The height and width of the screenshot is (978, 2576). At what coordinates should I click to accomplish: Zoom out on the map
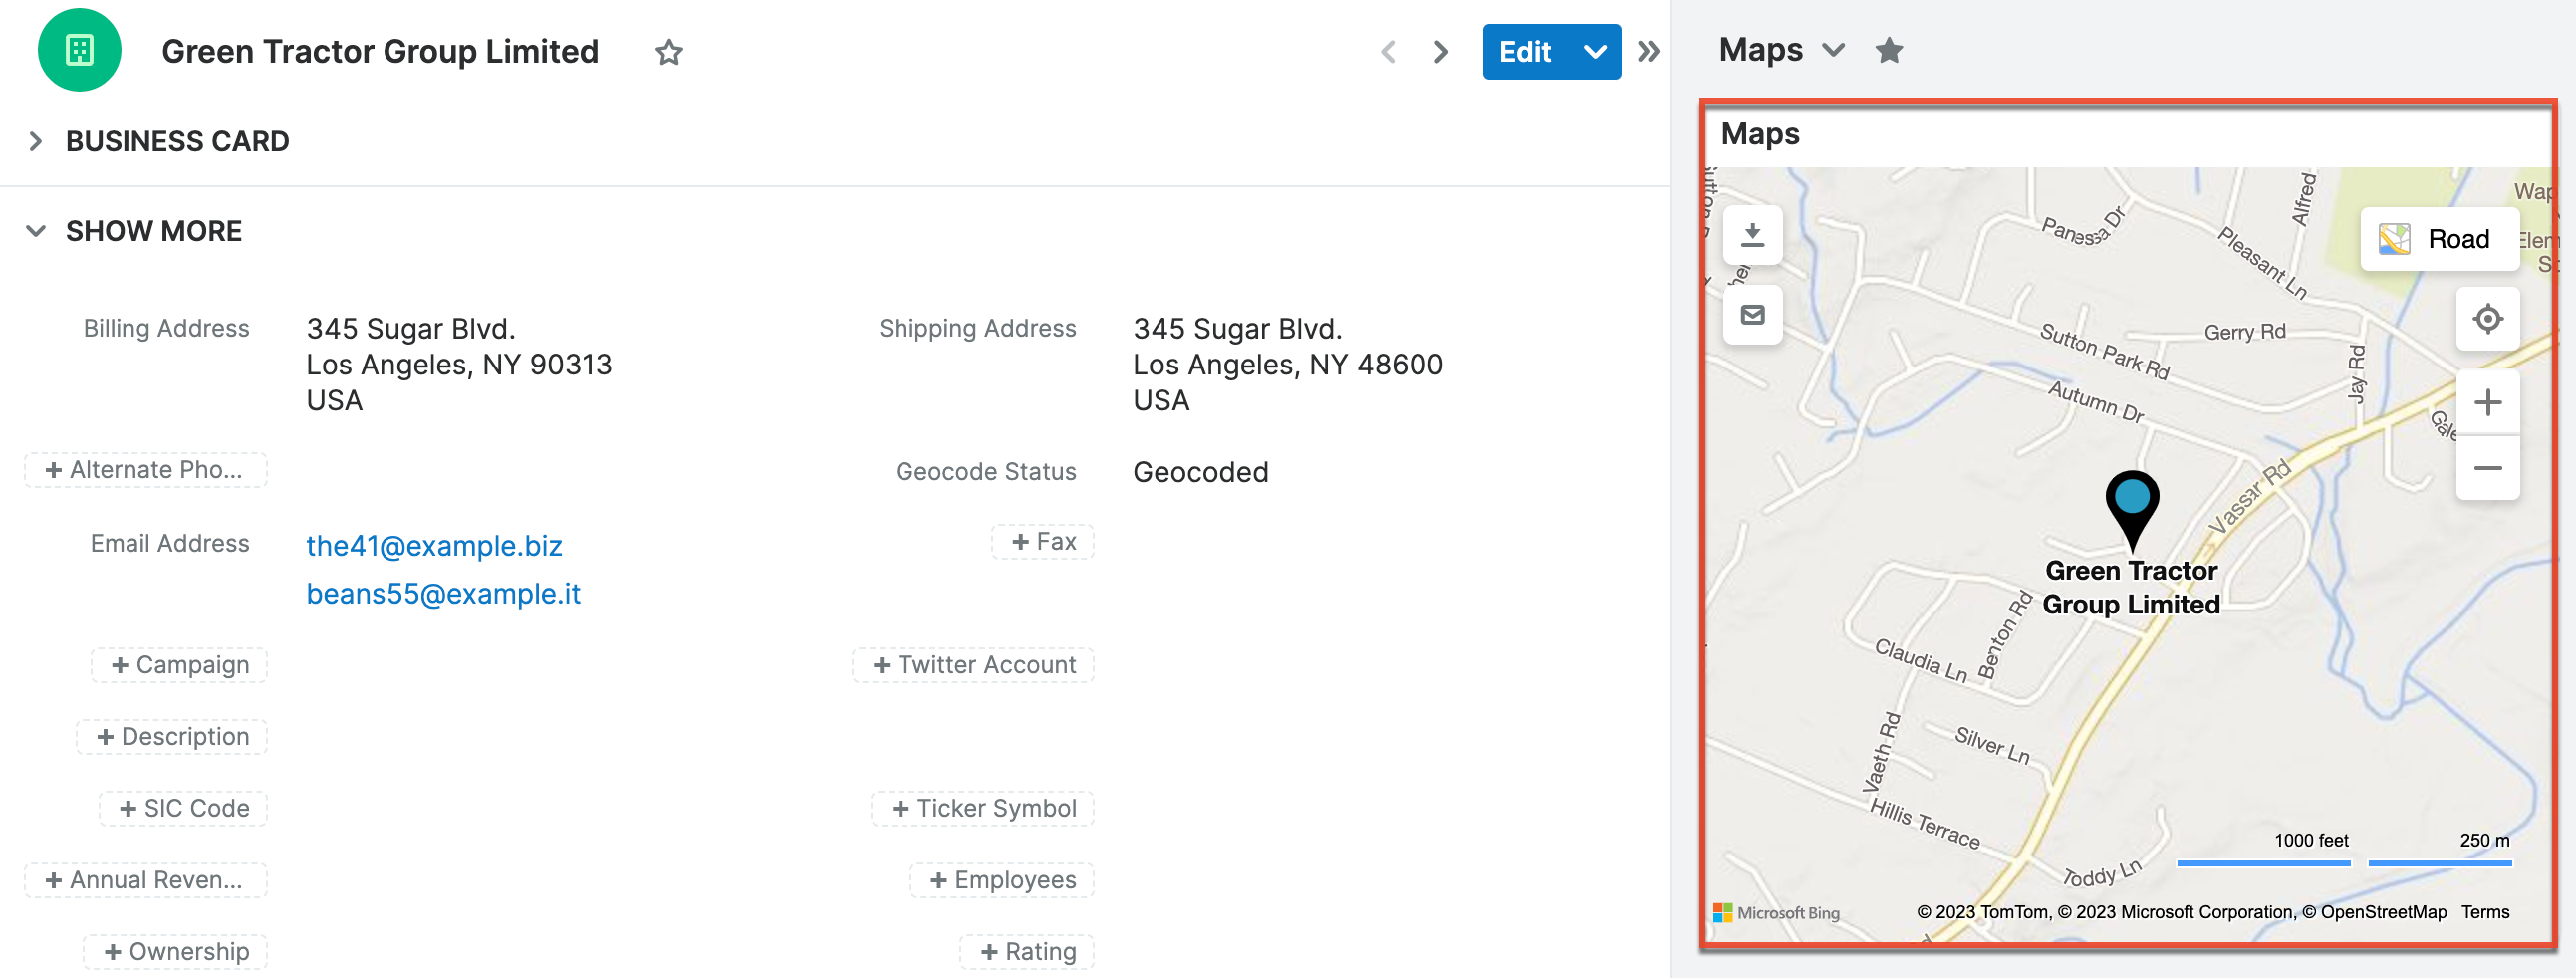click(2488, 467)
